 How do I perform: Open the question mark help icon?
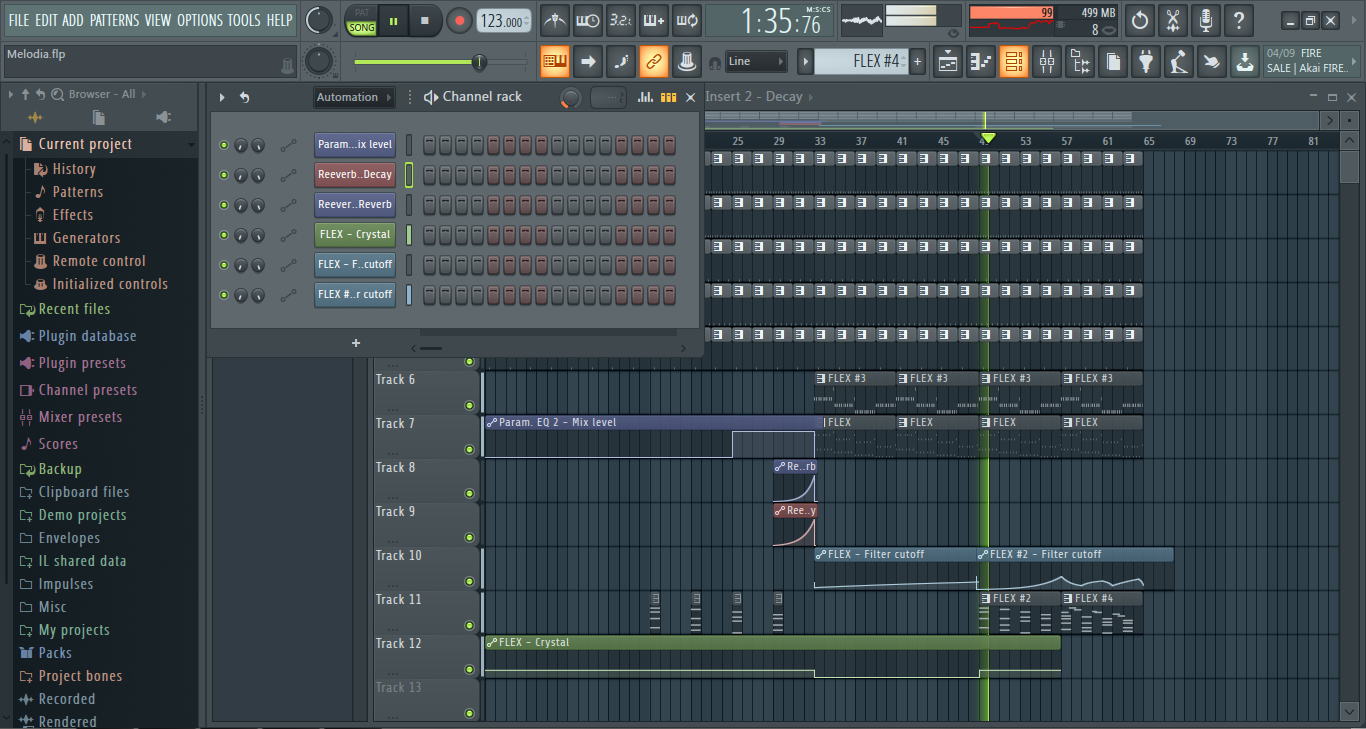point(1239,20)
